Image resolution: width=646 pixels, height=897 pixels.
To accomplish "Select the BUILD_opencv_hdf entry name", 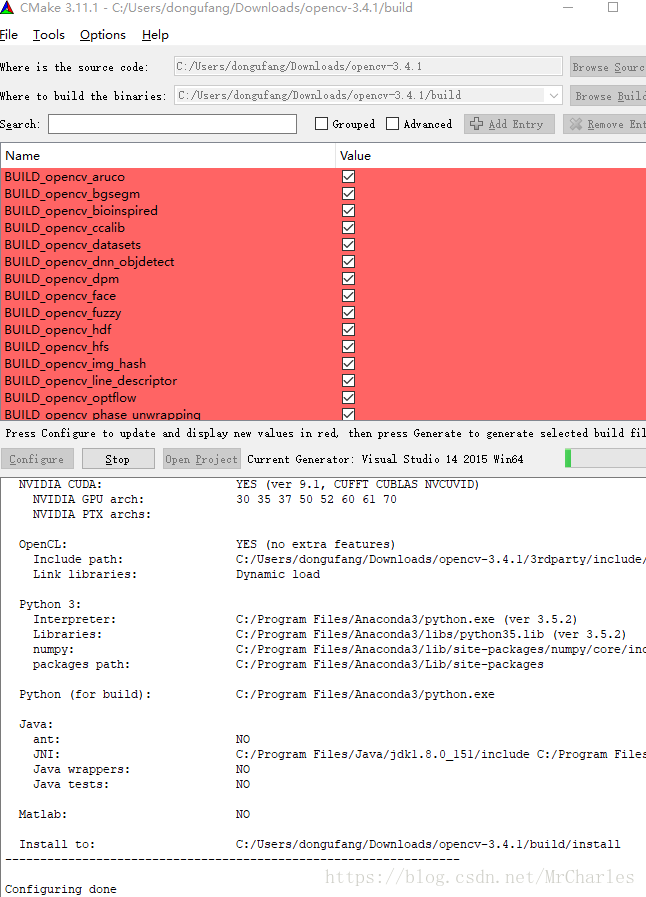I will [x=58, y=330].
